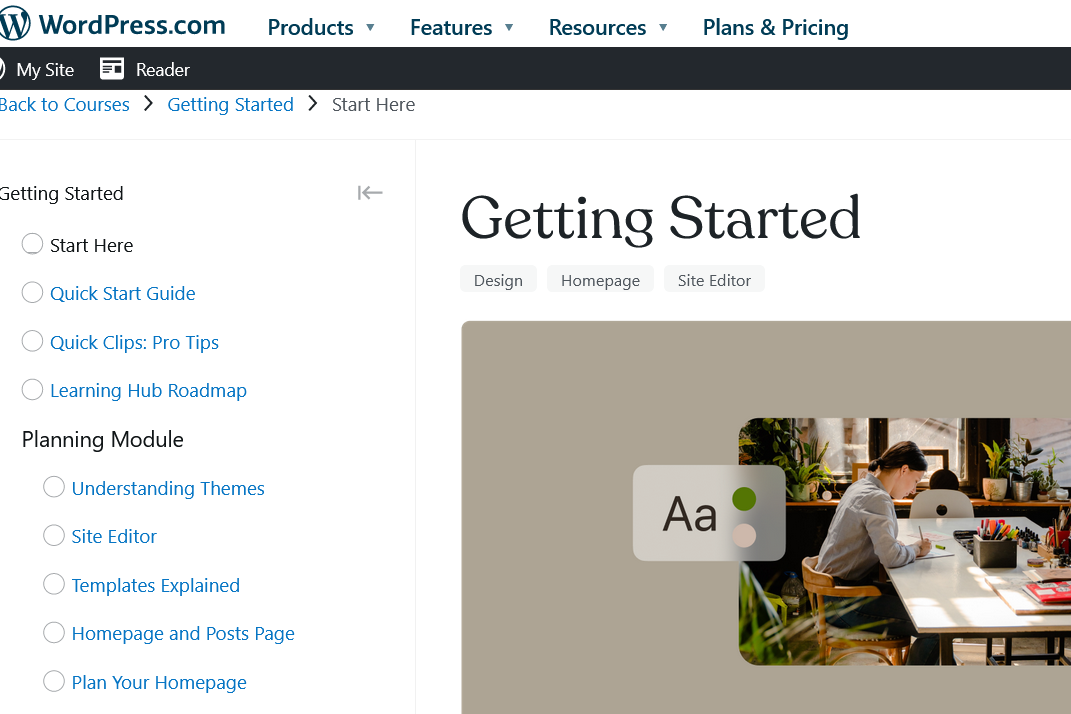Select the Homepage tag
1071x714 pixels.
[x=600, y=280]
